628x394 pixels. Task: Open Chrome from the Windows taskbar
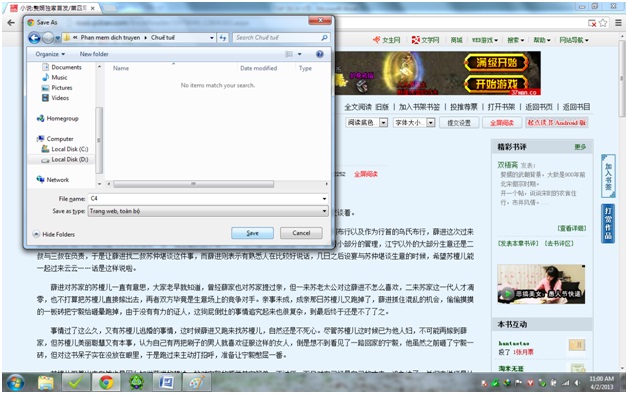pyautogui.click(x=106, y=382)
